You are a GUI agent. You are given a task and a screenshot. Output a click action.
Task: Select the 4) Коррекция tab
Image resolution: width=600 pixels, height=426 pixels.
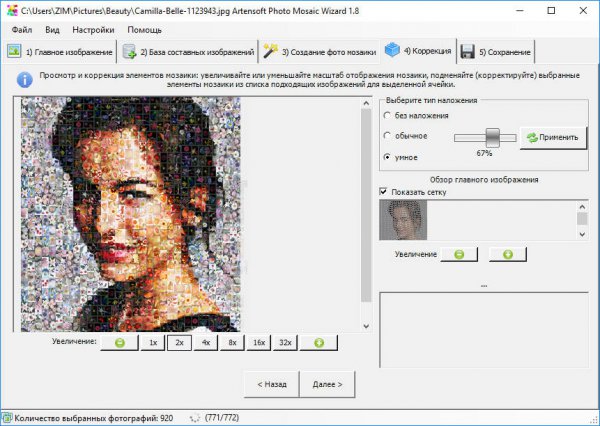[x=418, y=51]
